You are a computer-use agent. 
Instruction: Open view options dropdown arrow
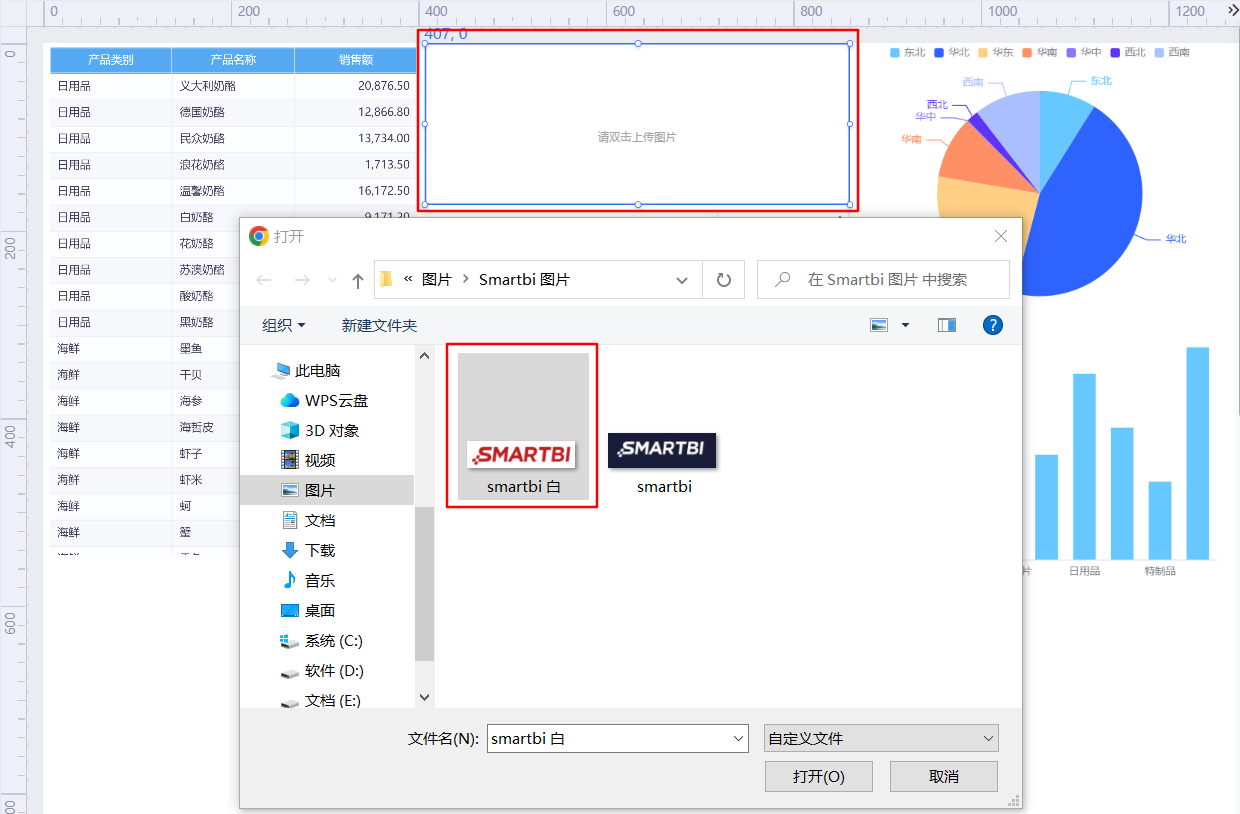pos(905,325)
